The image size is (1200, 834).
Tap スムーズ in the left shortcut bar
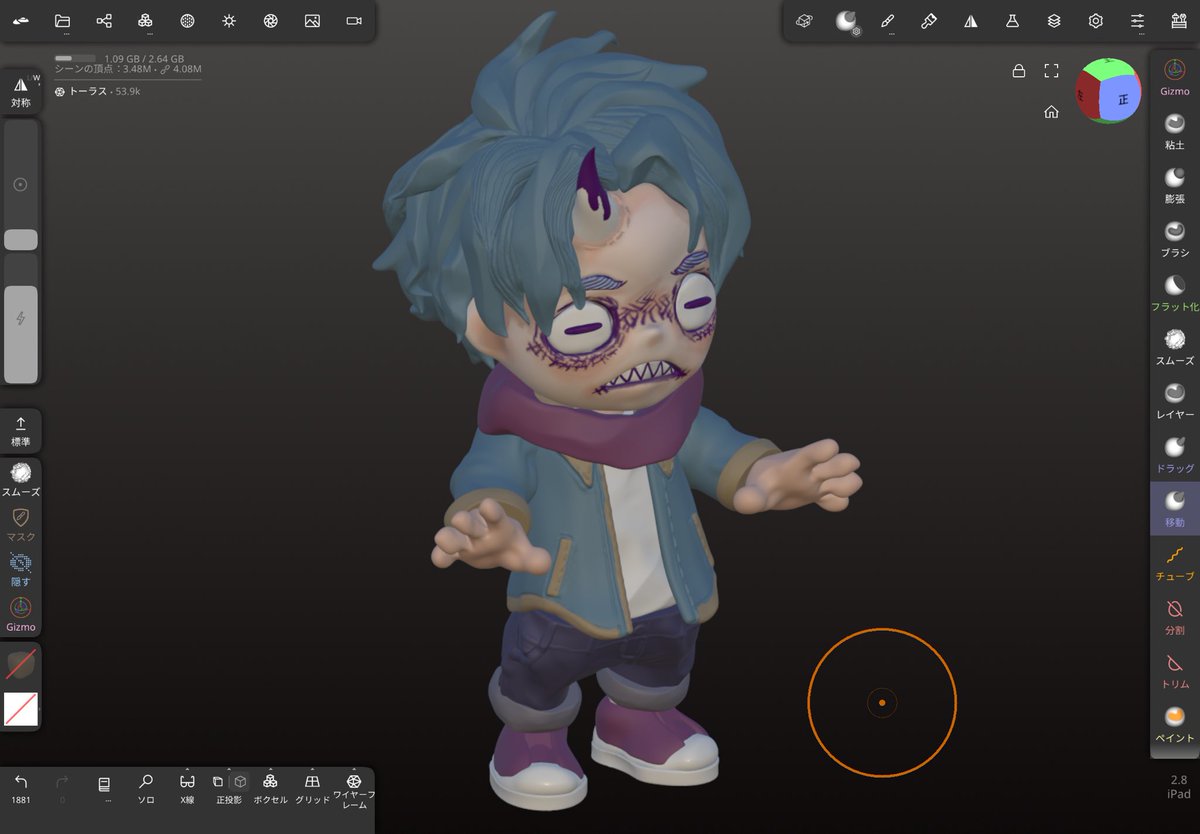tap(21, 479)
